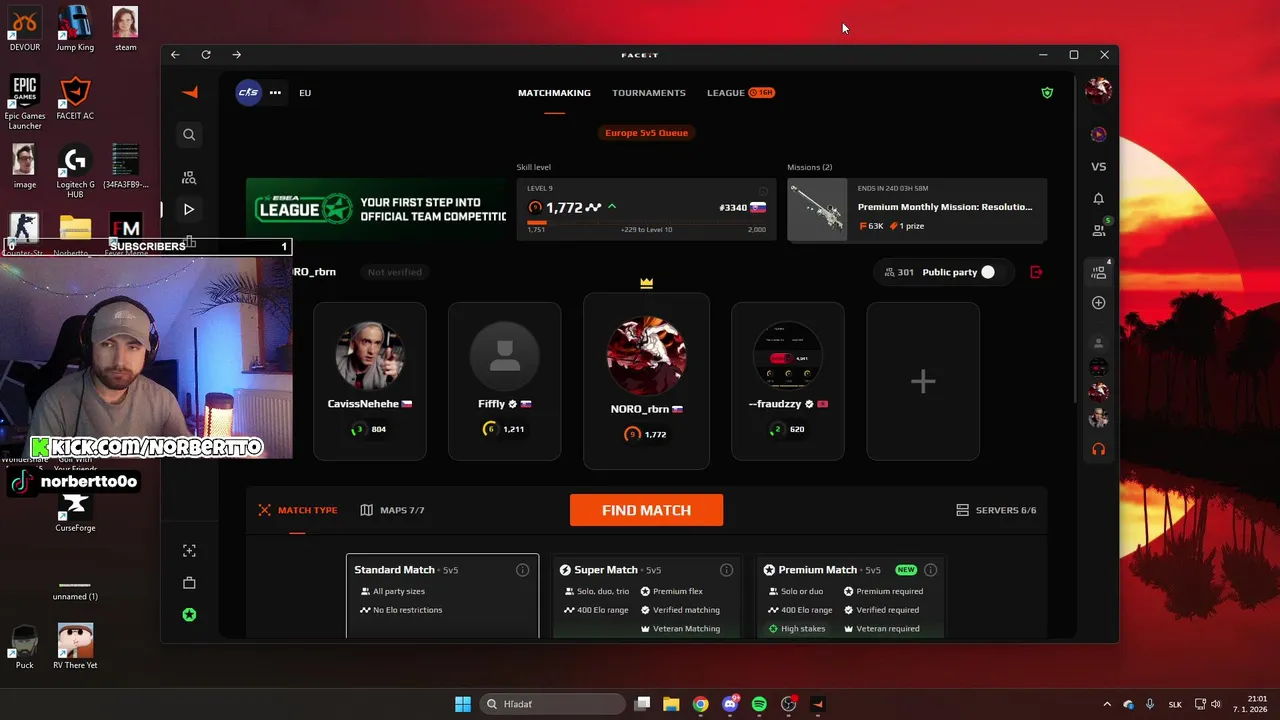Click the taskbar search box Hľadať
1280x720 pixels.
point(553,704)
